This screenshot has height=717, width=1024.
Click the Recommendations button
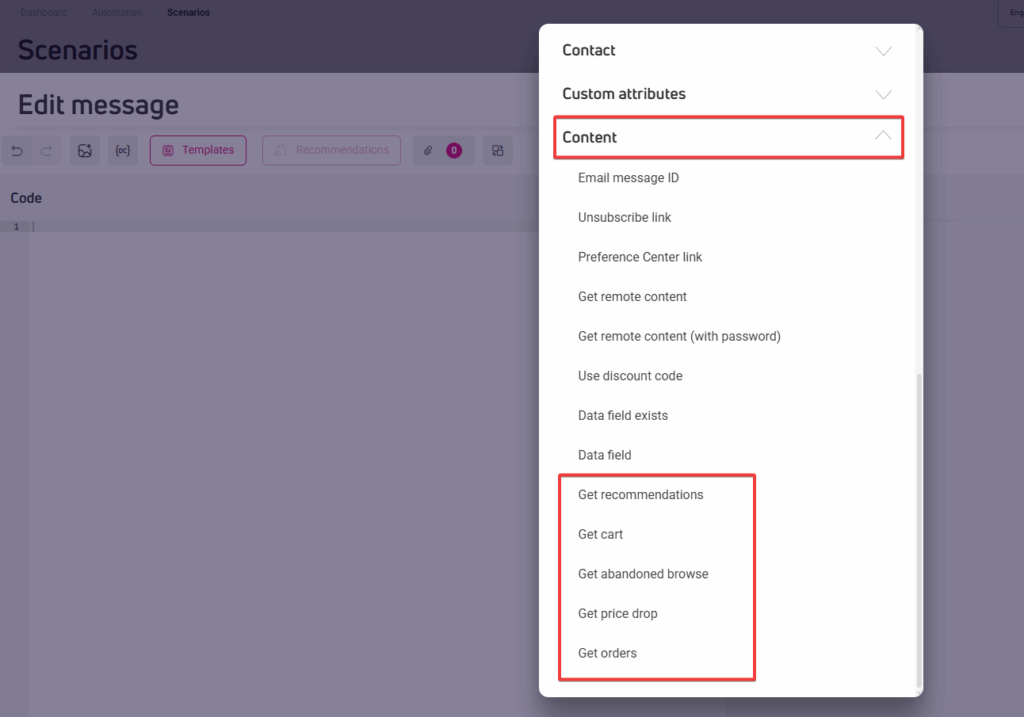331,151
